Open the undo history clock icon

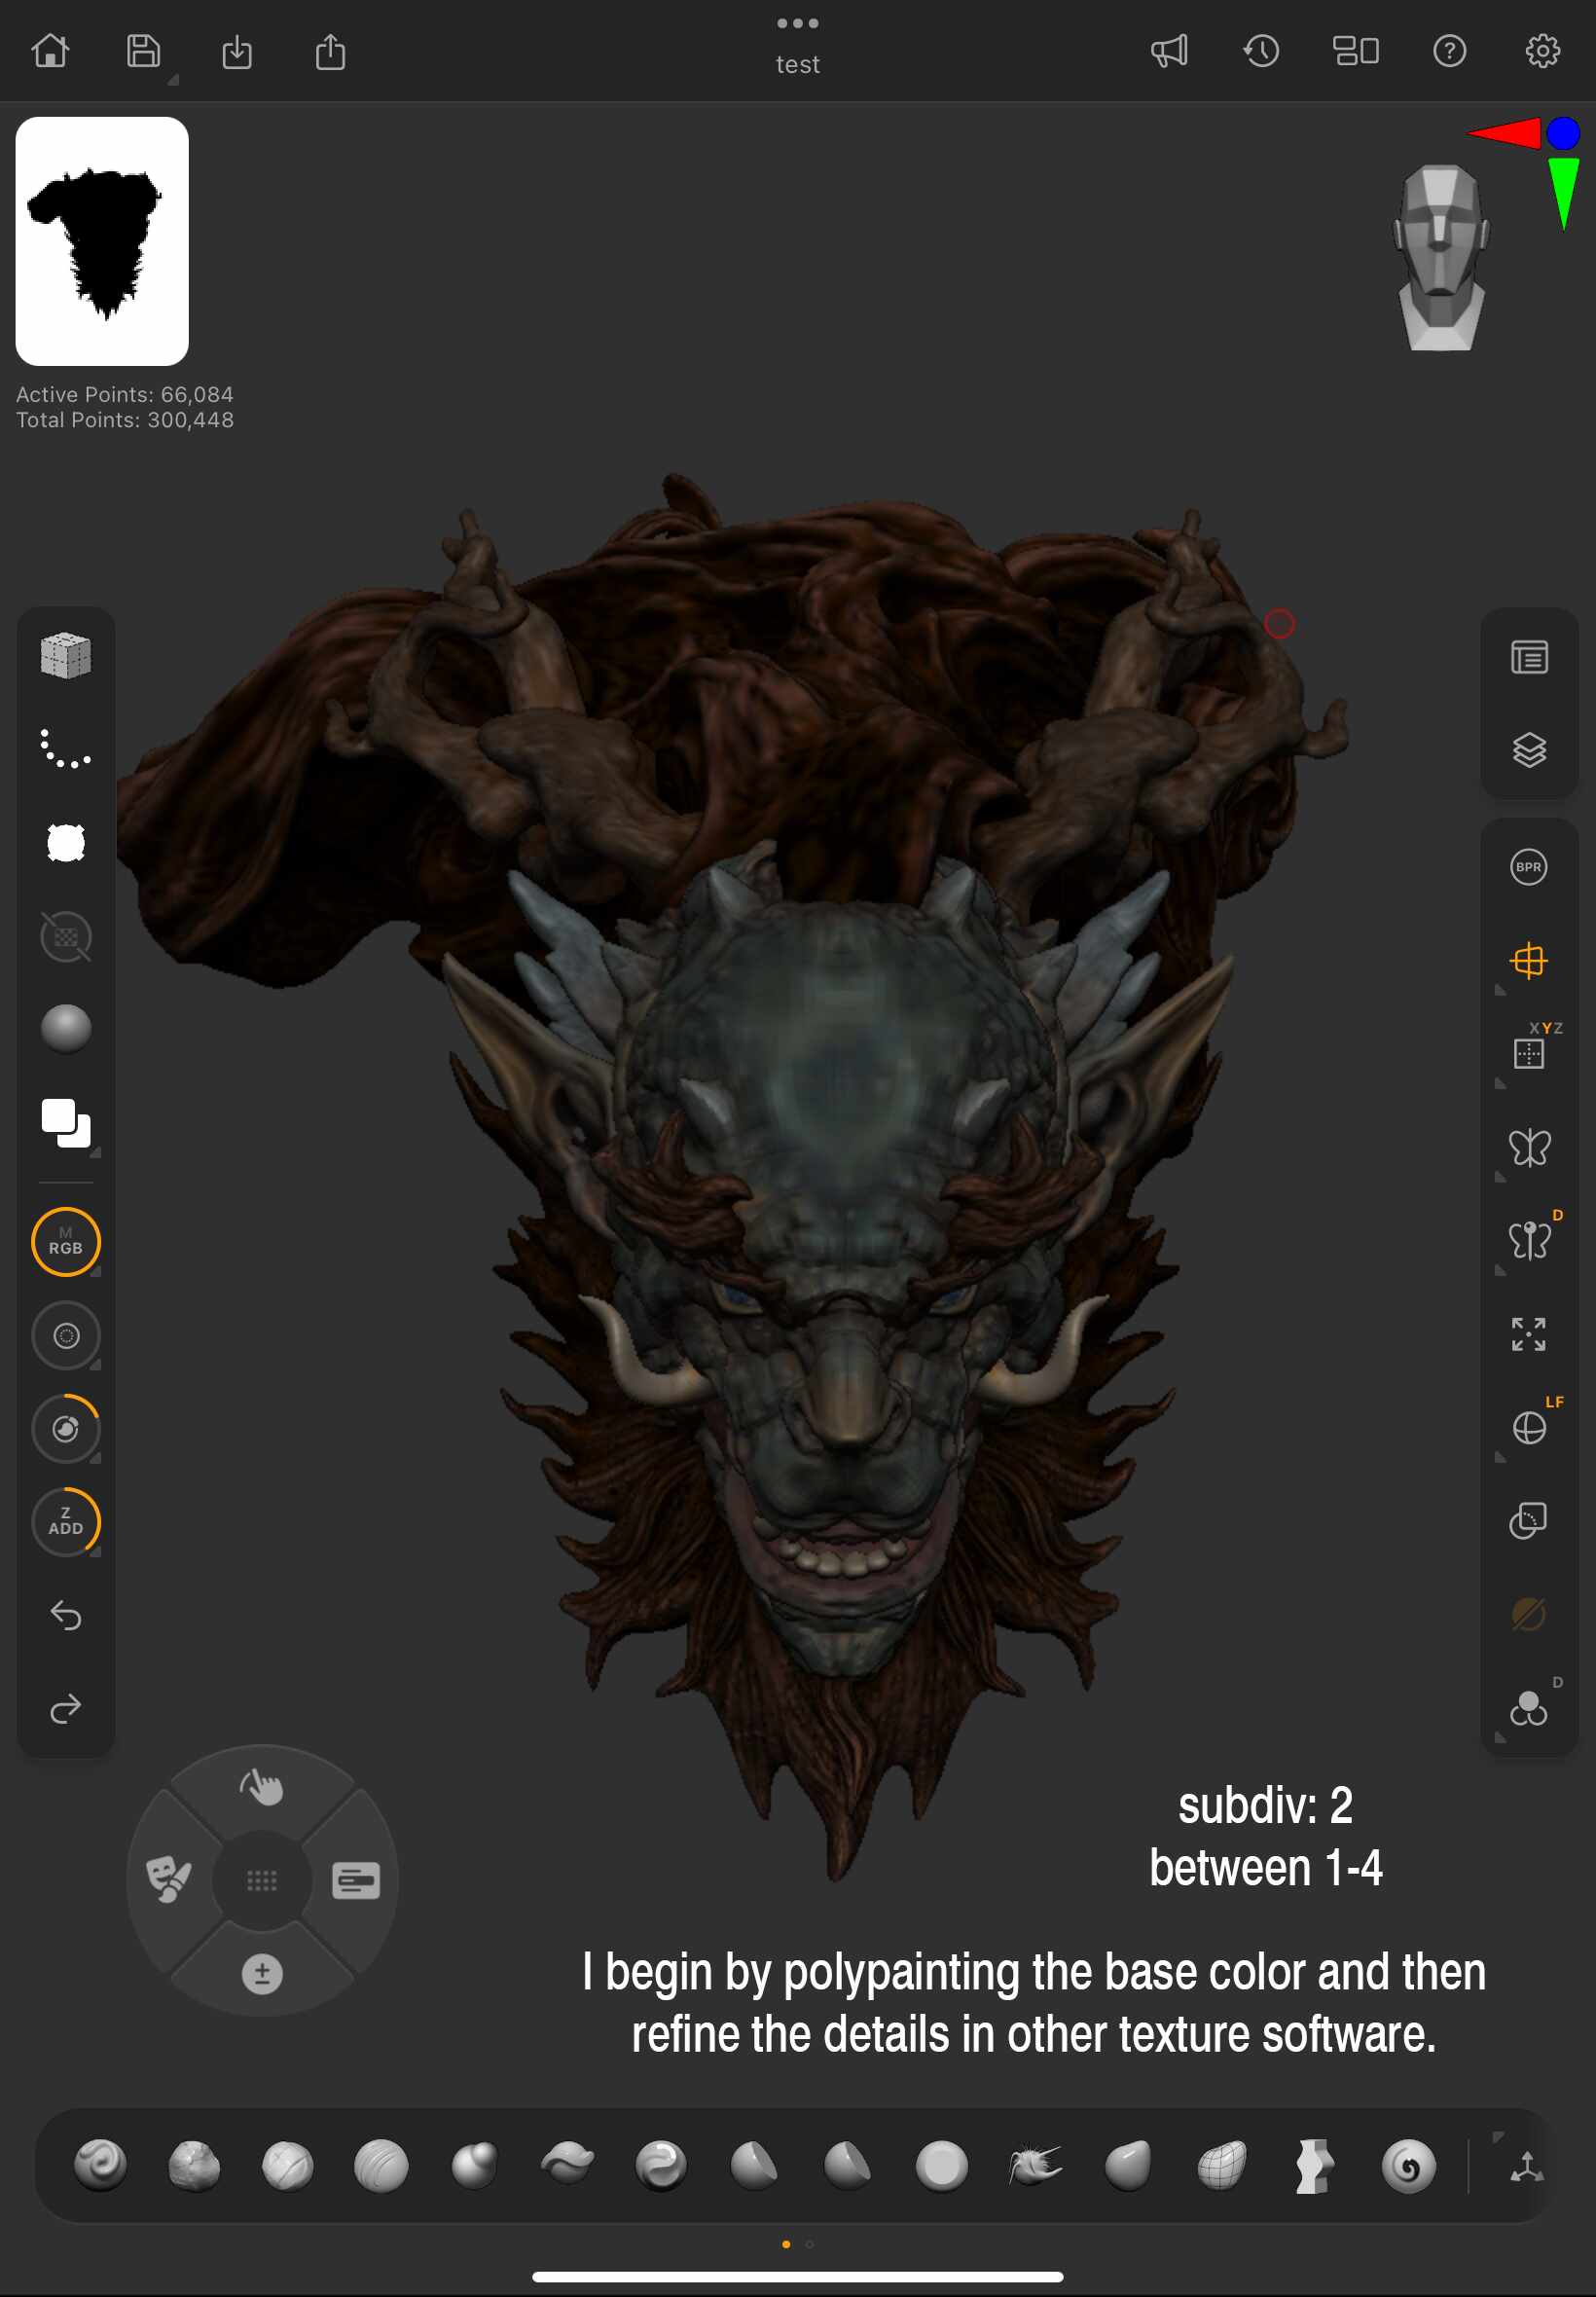(x=1261, y=50)
